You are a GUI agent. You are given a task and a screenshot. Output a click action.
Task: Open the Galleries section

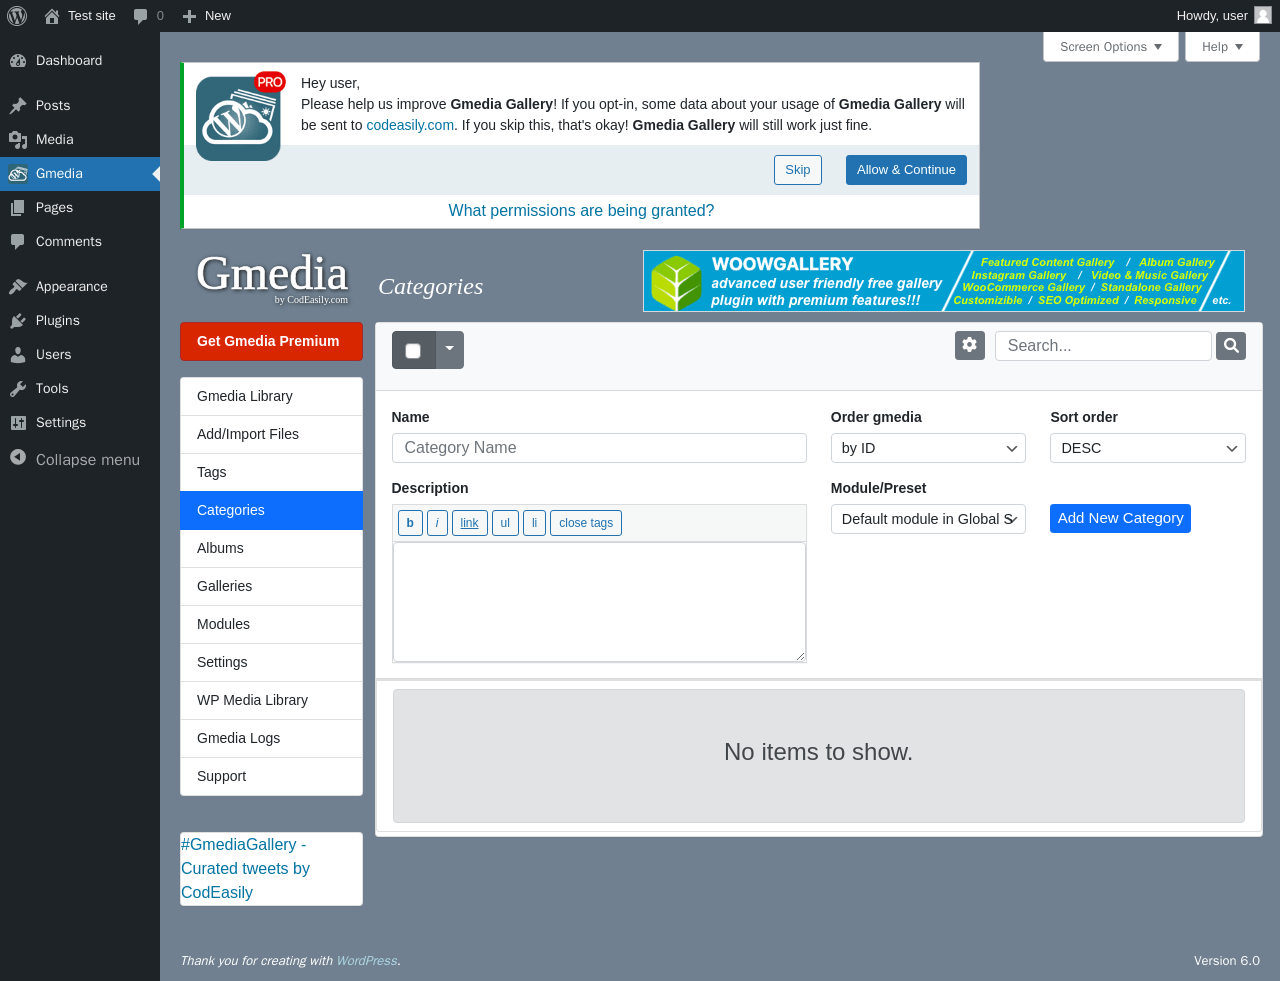click(271, 586)
